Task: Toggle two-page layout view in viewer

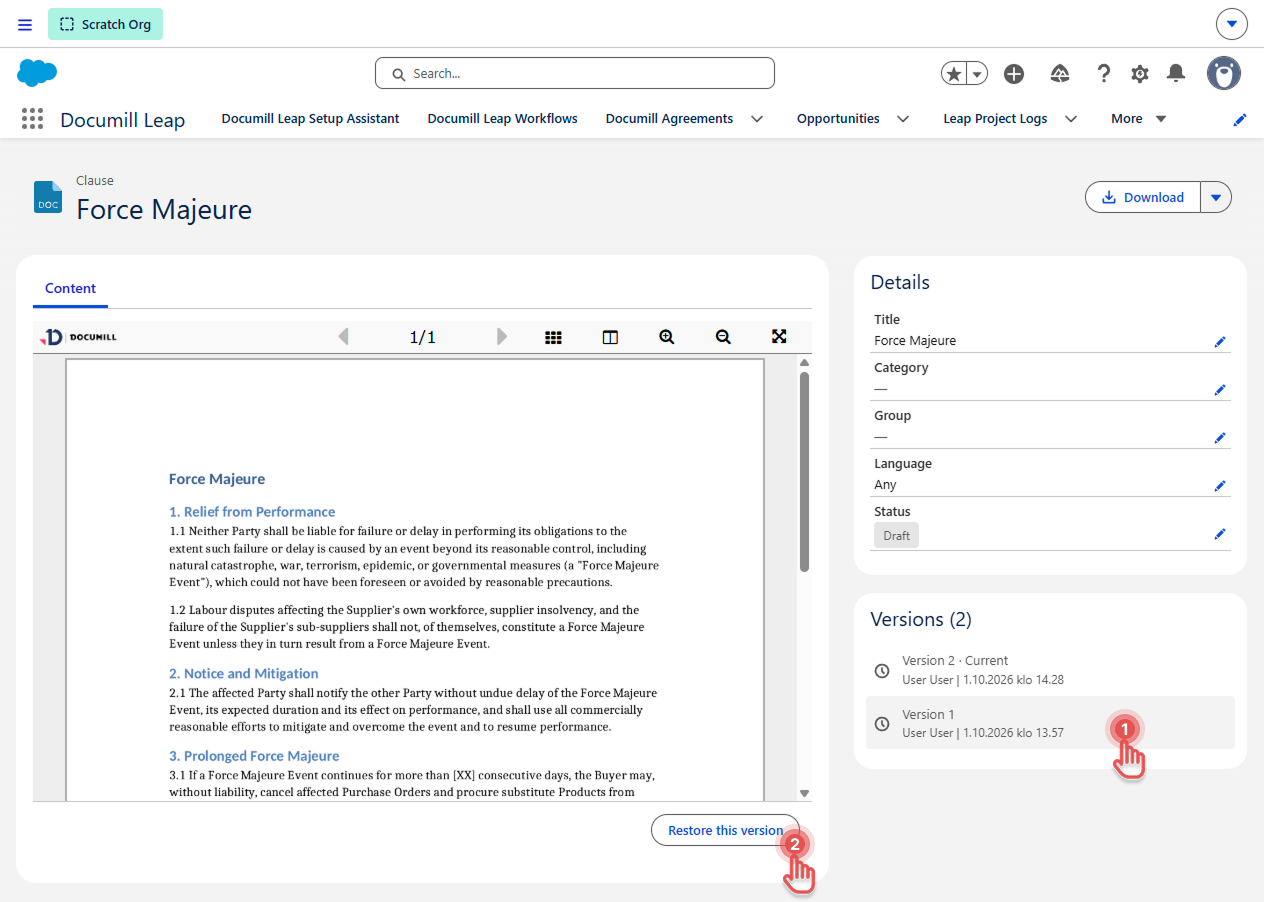Action: click(x=610, y=337)
